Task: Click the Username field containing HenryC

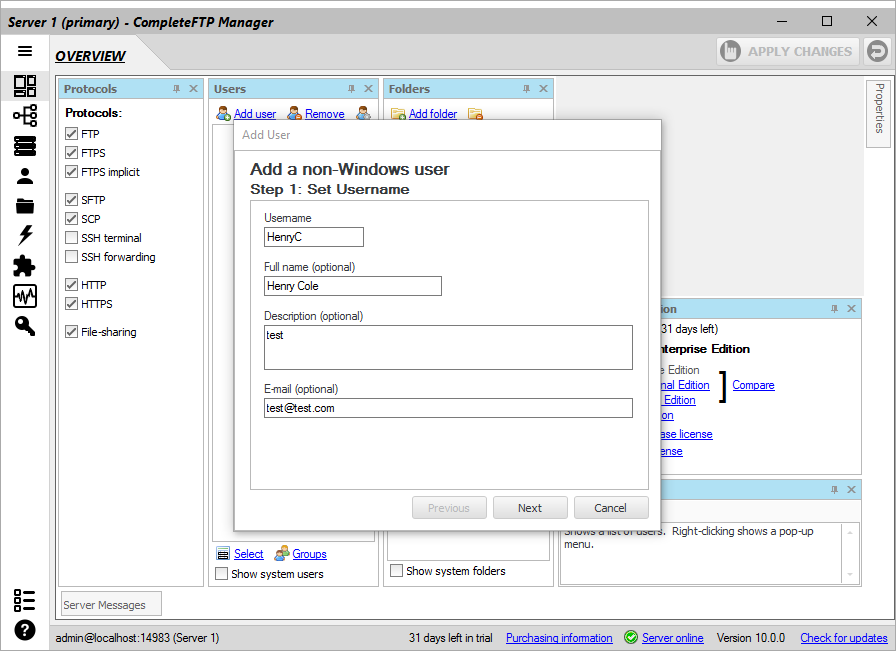Action: tap(314, 237)
